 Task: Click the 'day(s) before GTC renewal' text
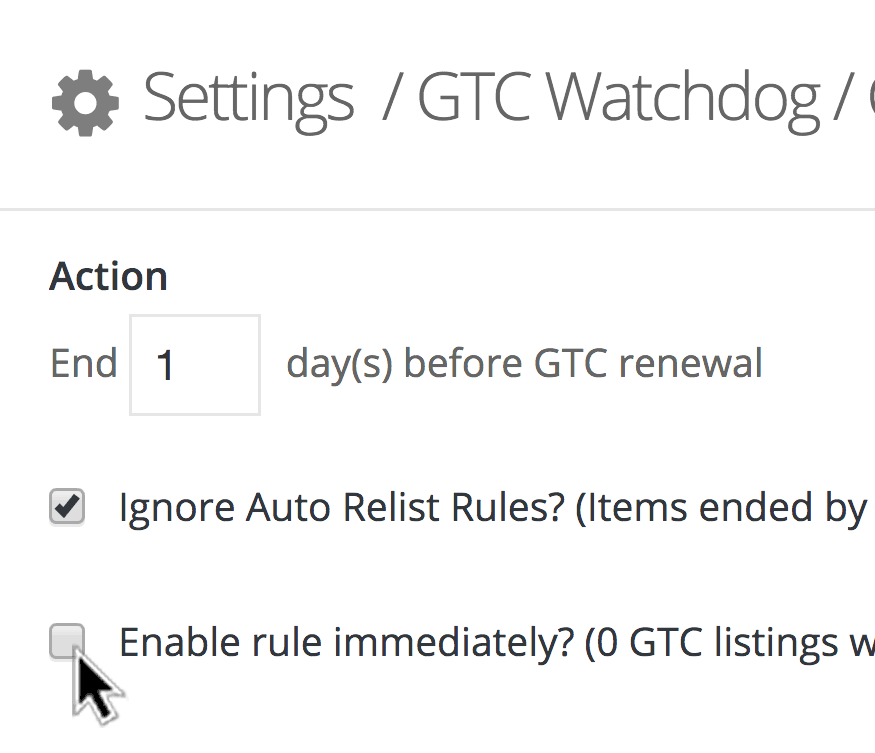[524, 364]
